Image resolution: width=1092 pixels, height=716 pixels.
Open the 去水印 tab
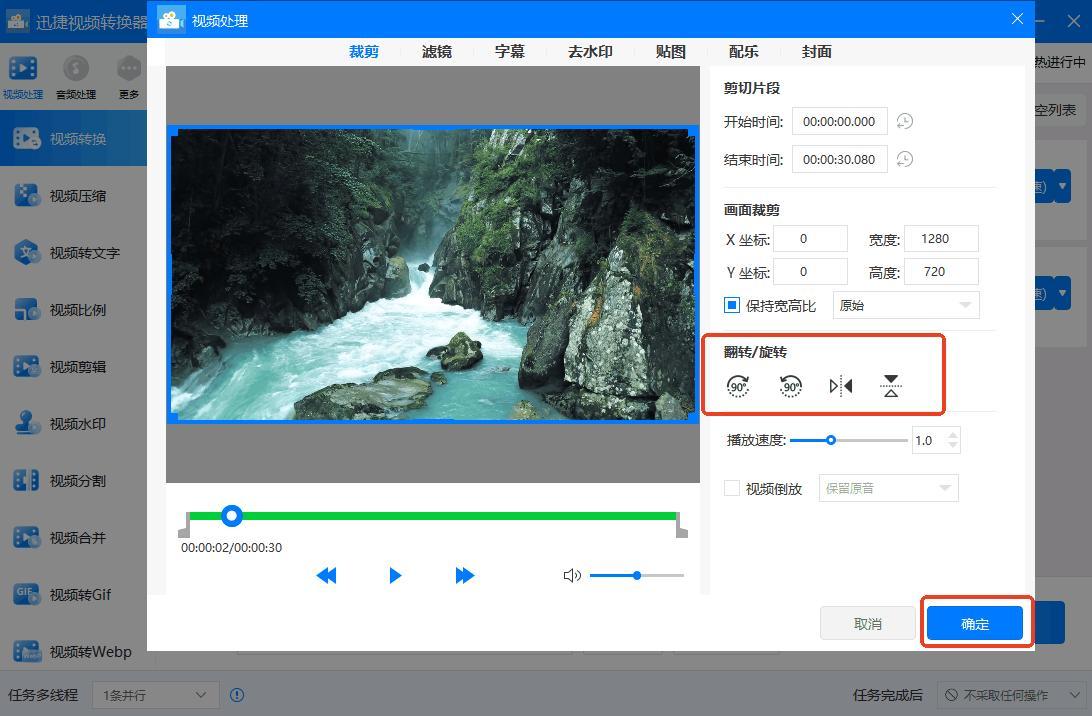click(590, 51)
